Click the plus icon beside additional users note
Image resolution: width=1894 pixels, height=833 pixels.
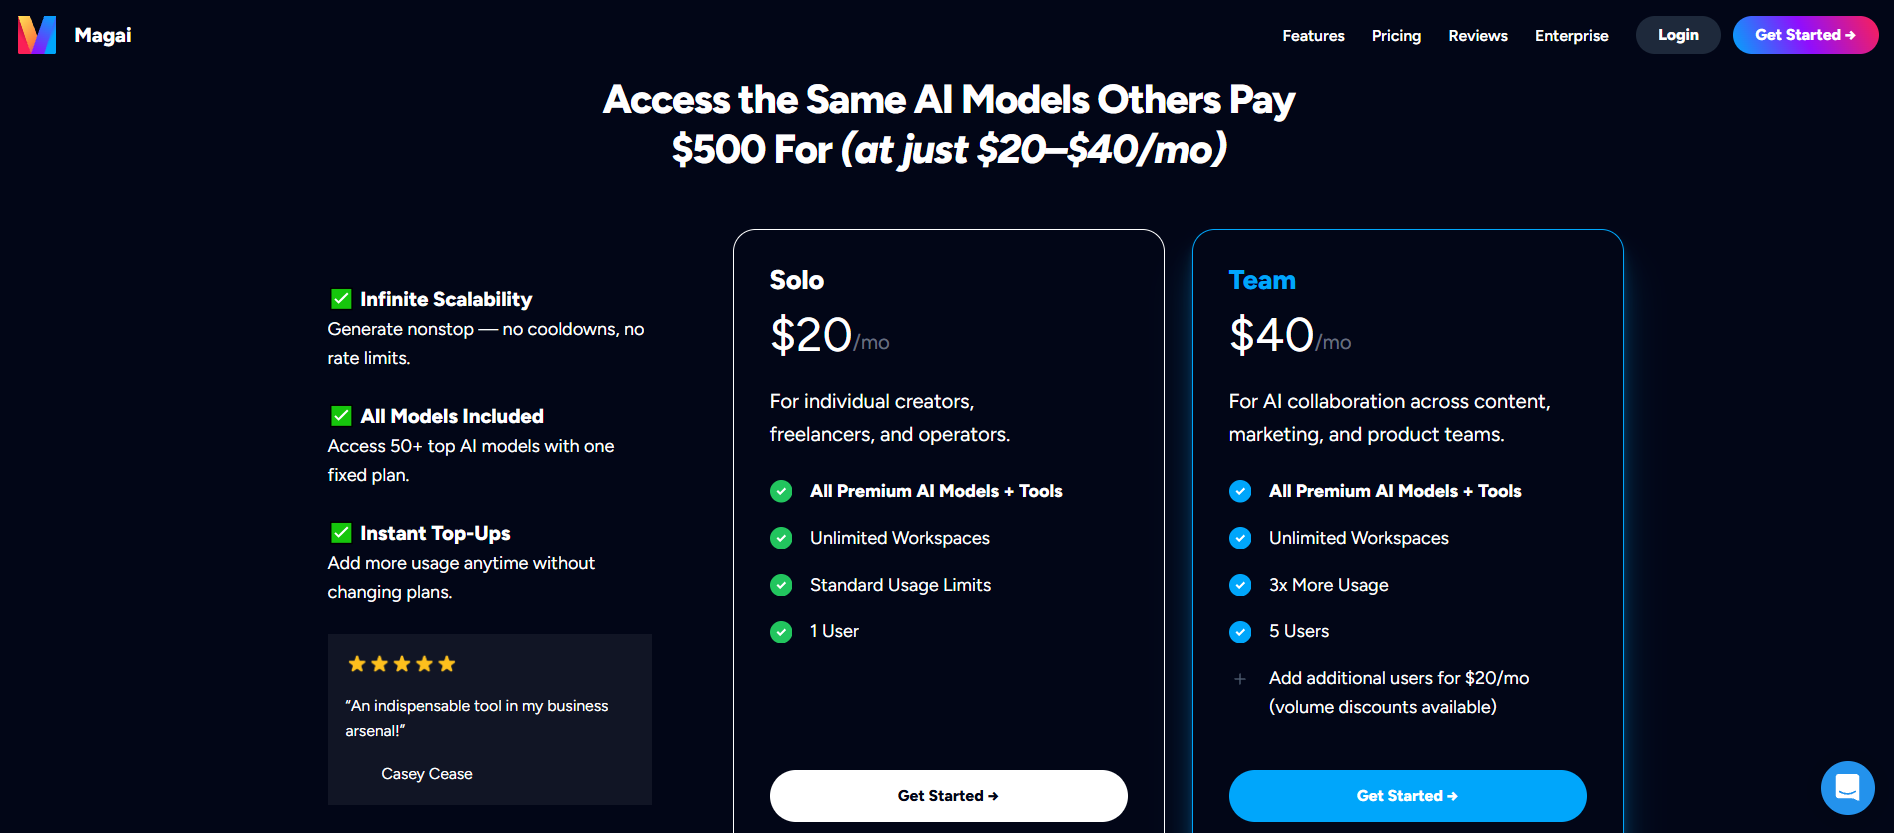point(1240,678)
